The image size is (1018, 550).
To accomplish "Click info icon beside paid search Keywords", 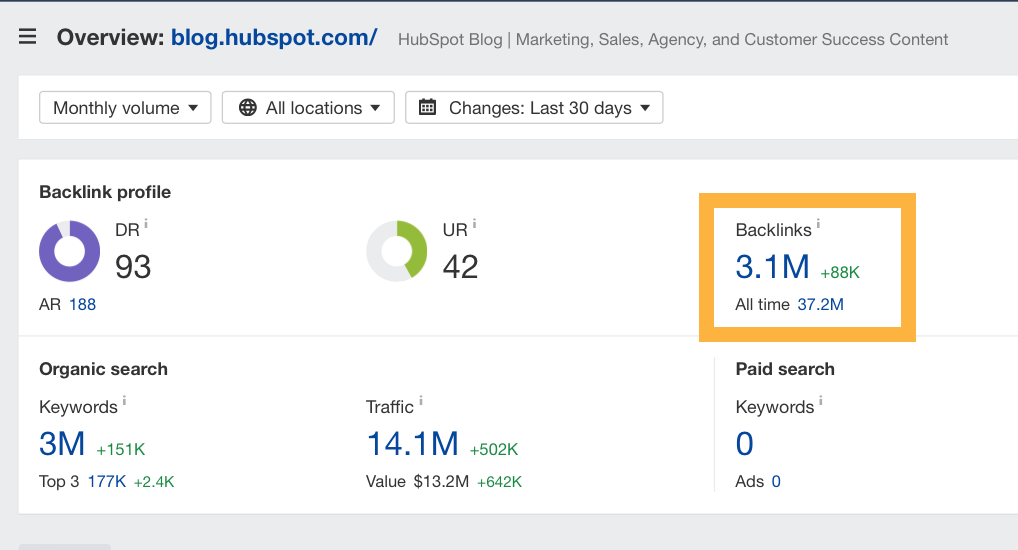I will [x=821, y=401].
